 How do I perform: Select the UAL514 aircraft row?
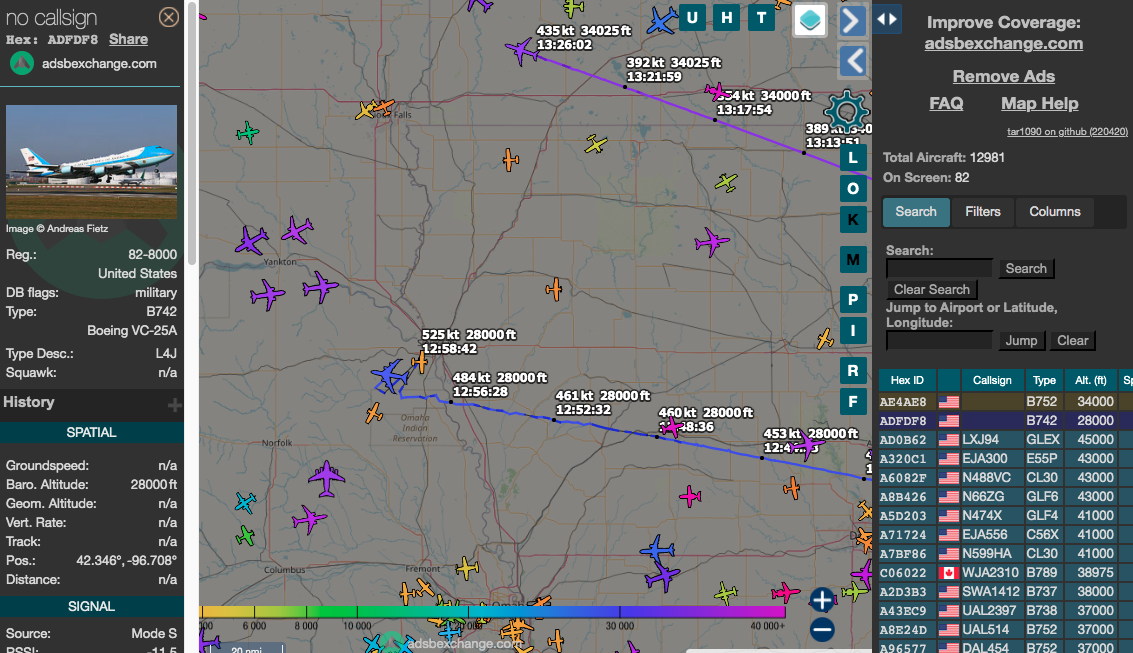pyautogui.click(x=1006, y=629)
